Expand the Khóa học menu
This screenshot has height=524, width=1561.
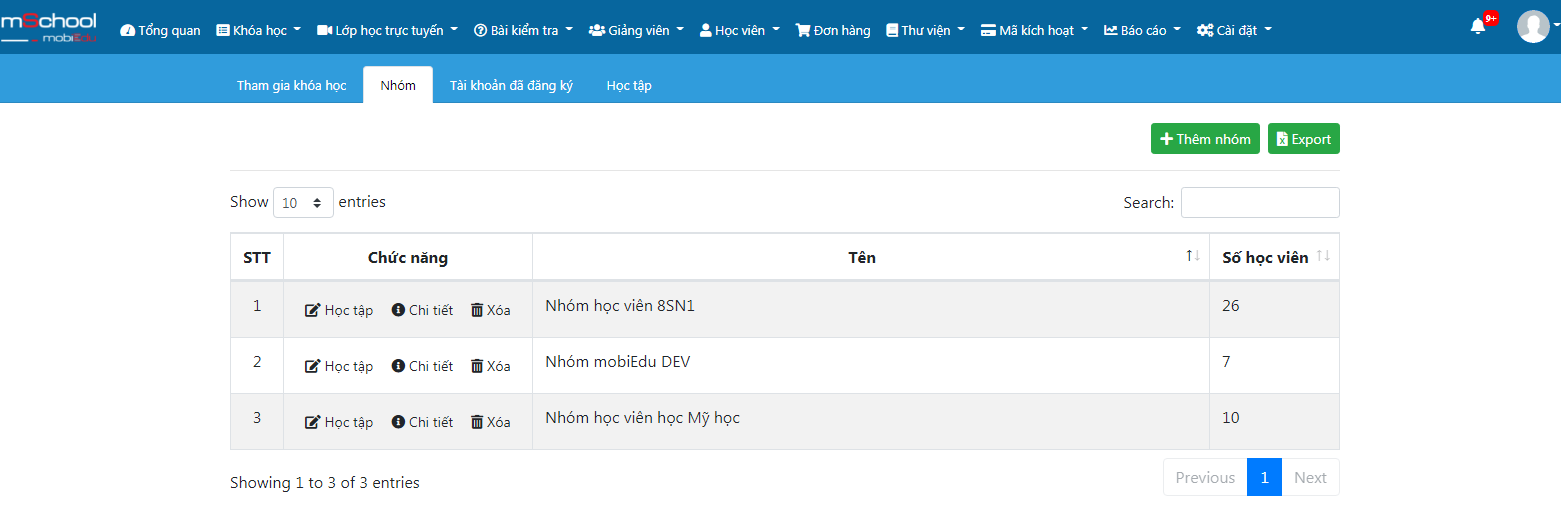coord(259,30)
